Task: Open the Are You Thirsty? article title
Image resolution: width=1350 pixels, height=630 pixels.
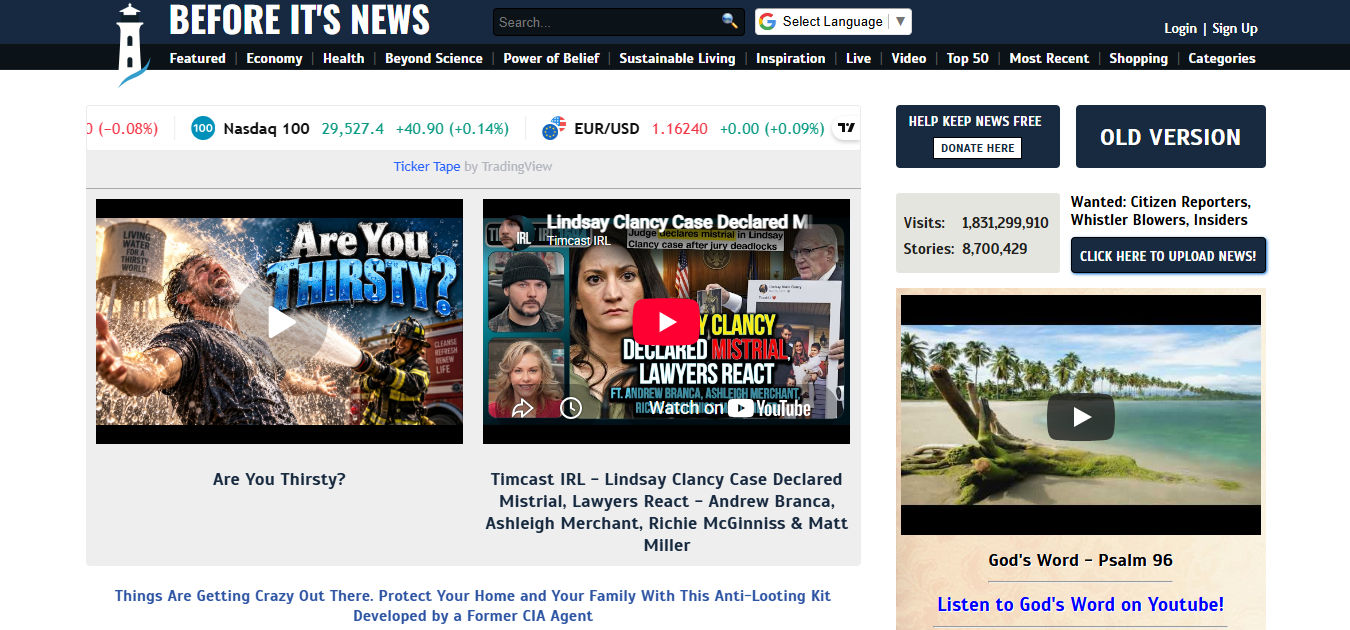Action: coord(279,479)
